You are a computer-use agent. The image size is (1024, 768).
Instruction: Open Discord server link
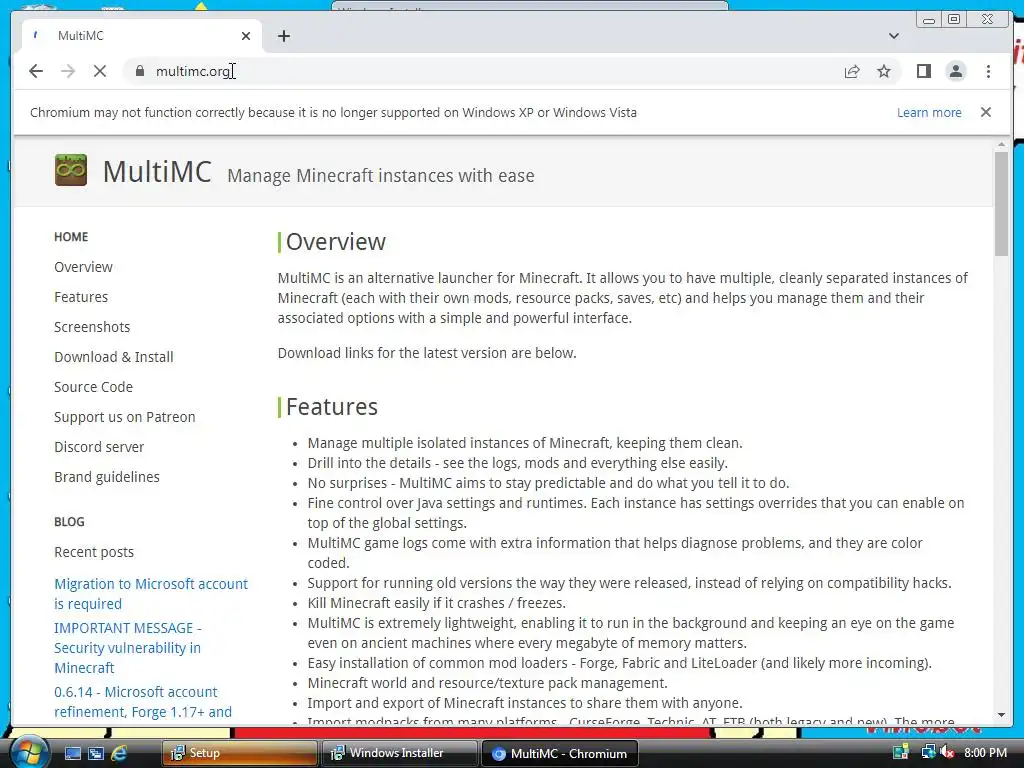tap(99, 447)
